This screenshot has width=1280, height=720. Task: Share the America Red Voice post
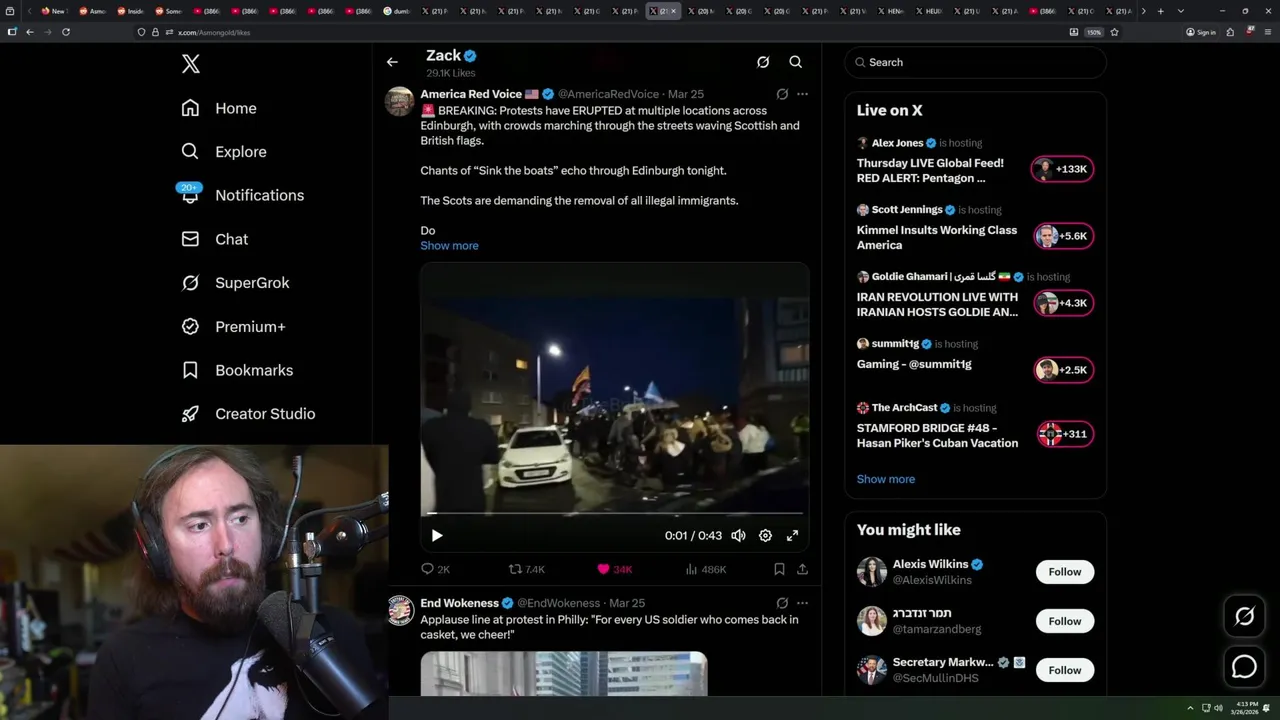coord(802,569)
